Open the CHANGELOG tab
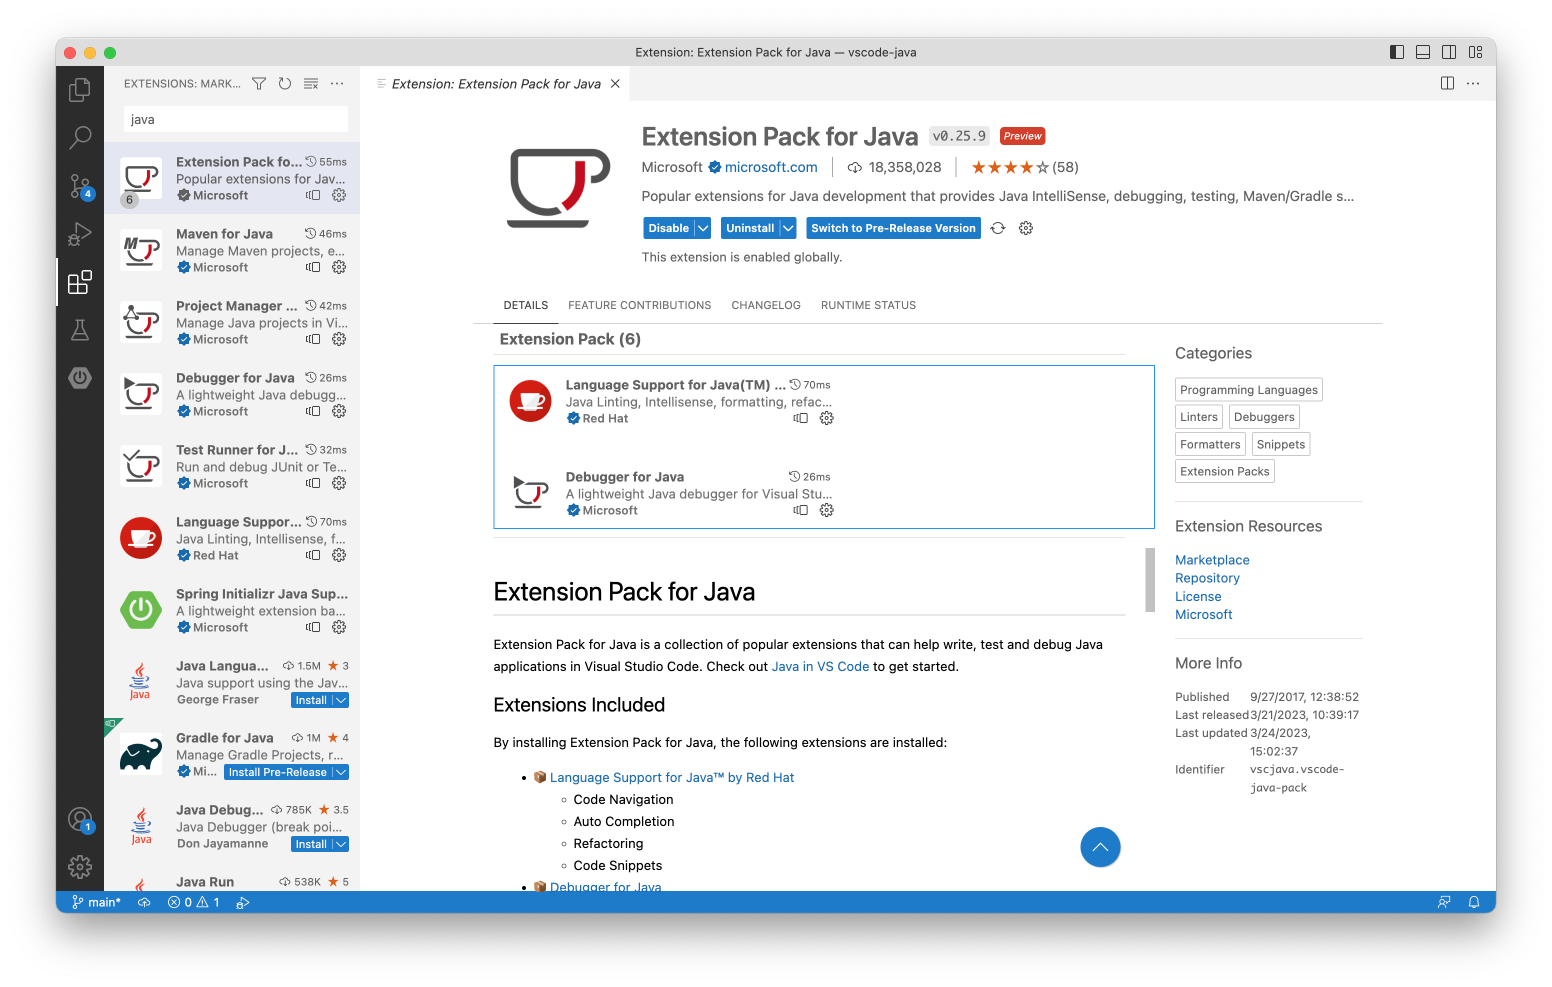1552x987 pixels. tap(766, 305)
